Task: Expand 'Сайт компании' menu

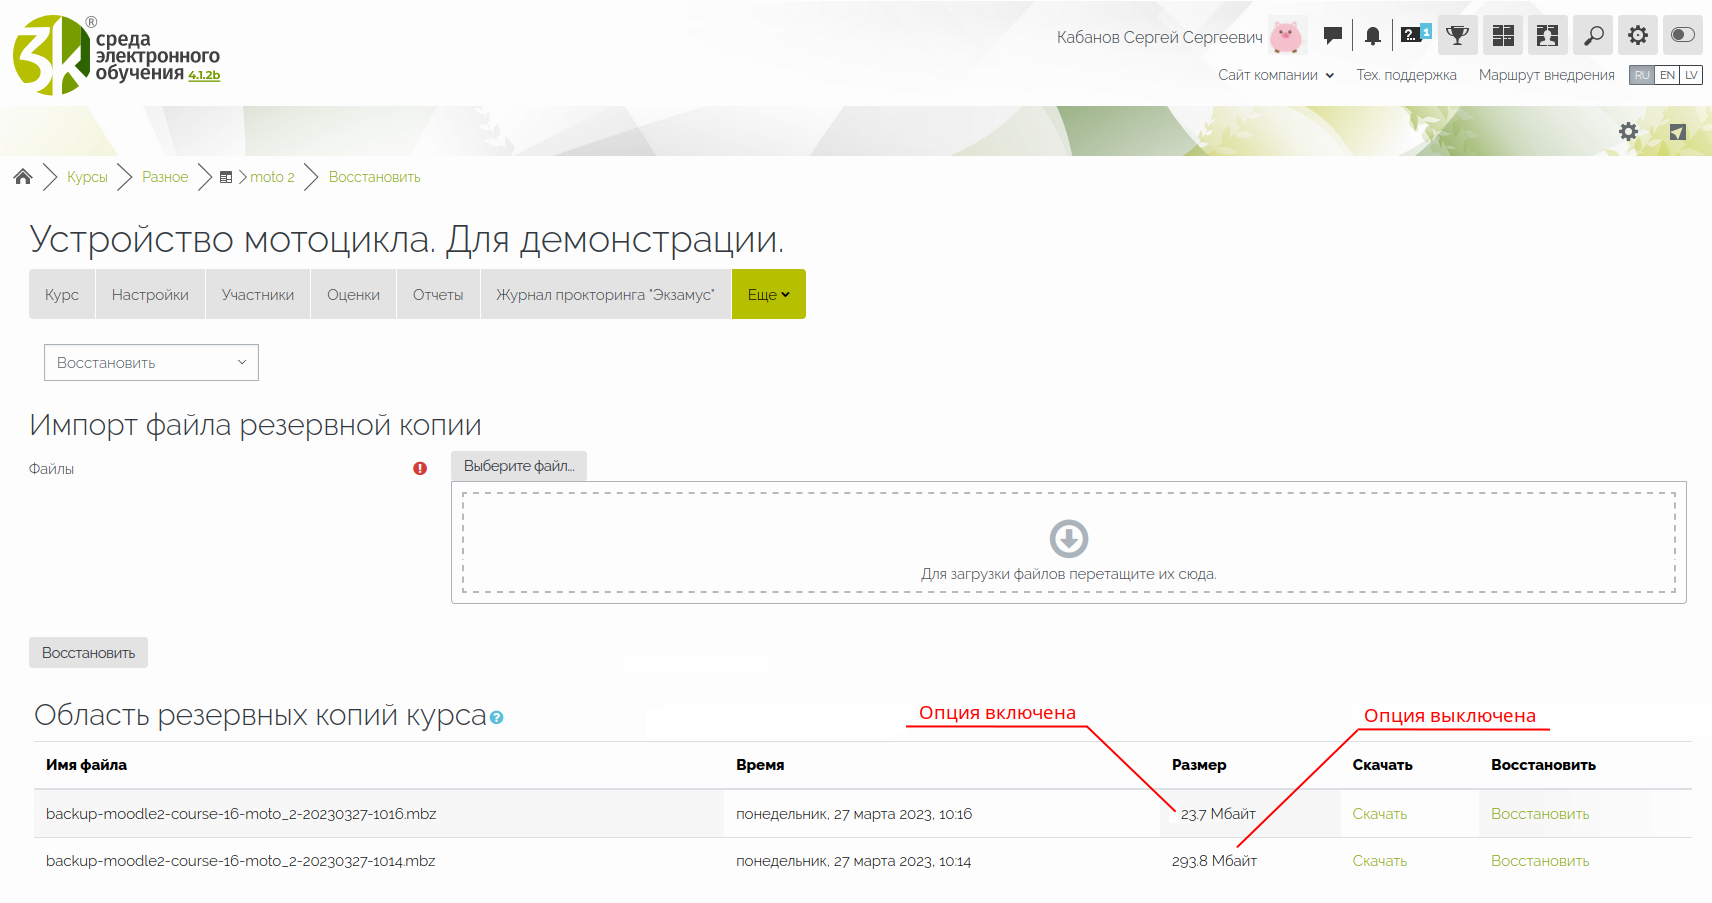Action: point(1275,75)
